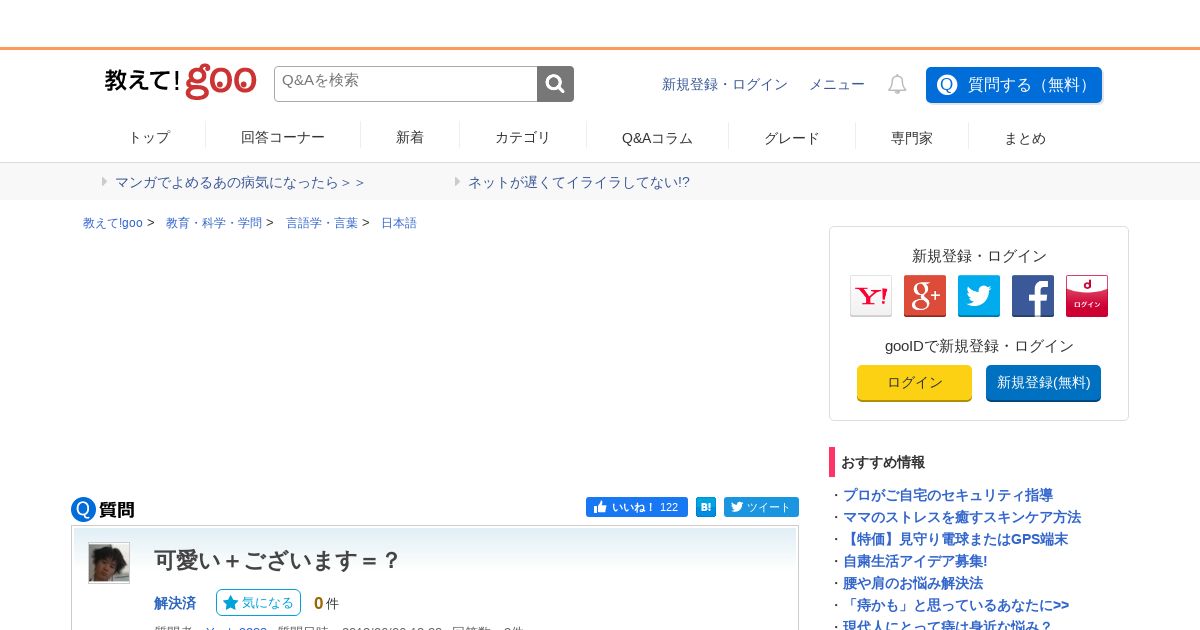This screenshot has width=1200, height=630.
Task: Click the Facebook いいね! button
Action: pyautogui.click(x=637, y=507)
